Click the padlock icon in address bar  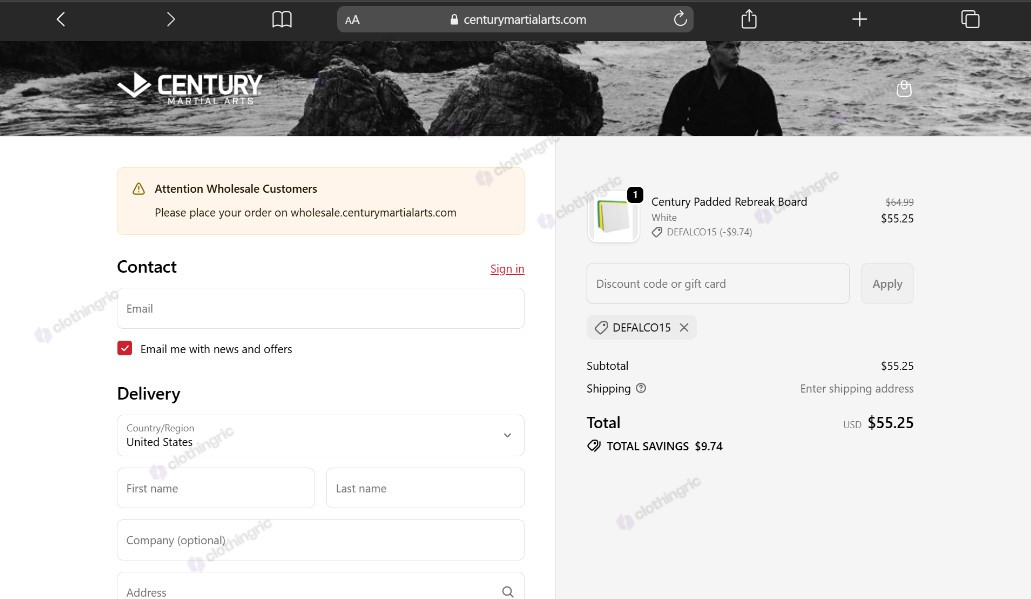tap(454, 20)
